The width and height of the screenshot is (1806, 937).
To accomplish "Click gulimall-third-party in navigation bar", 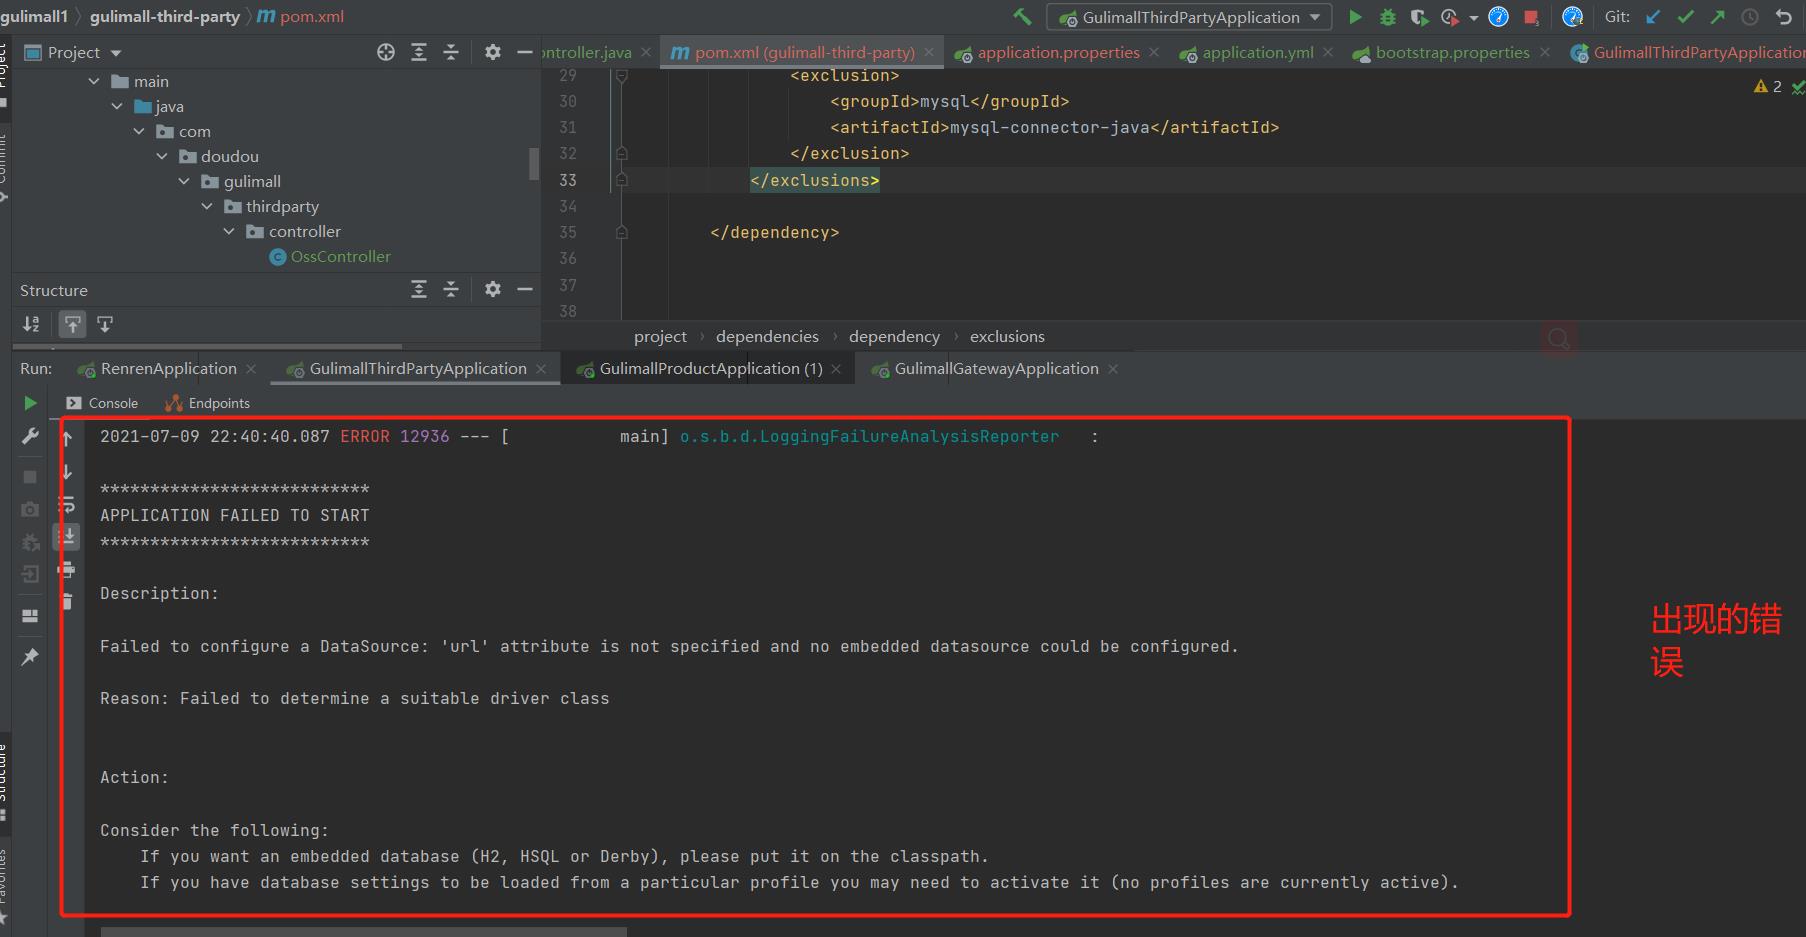I will pos(165,17).
